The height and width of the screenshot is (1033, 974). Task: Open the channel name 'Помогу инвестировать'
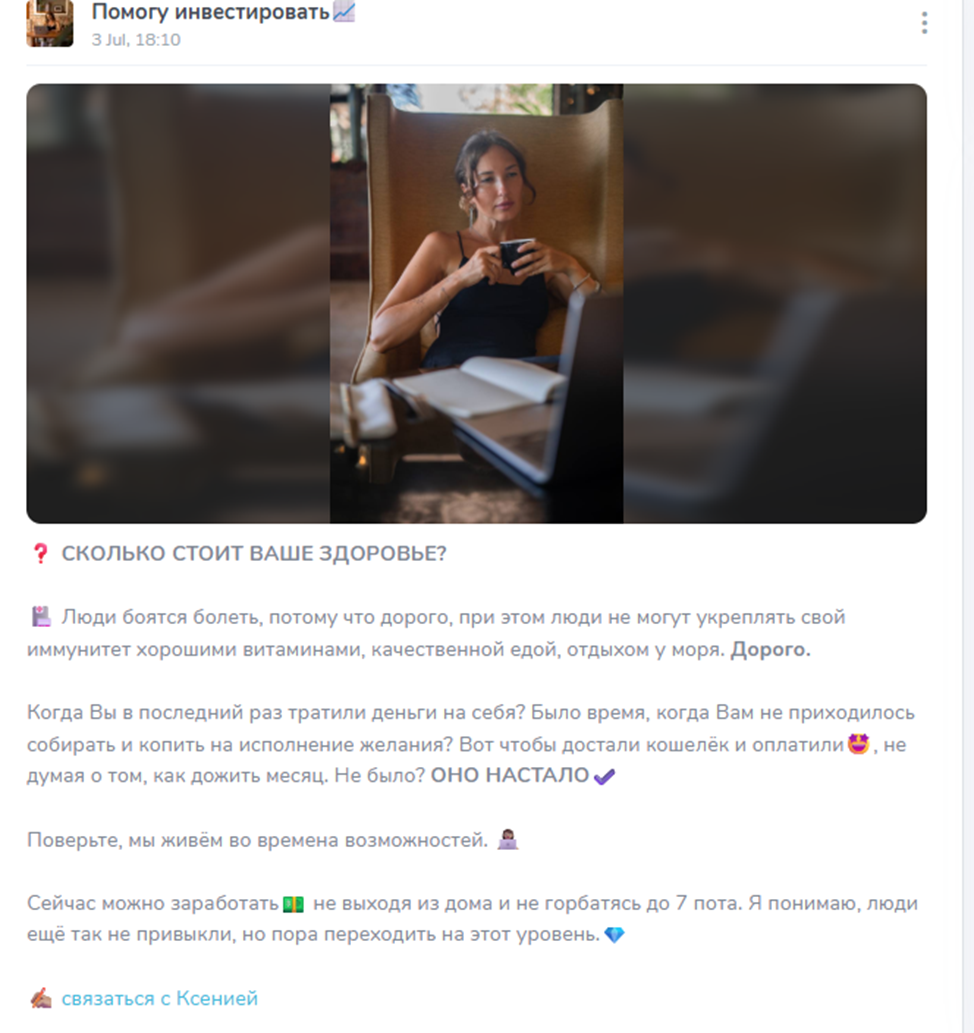point(210,12)
